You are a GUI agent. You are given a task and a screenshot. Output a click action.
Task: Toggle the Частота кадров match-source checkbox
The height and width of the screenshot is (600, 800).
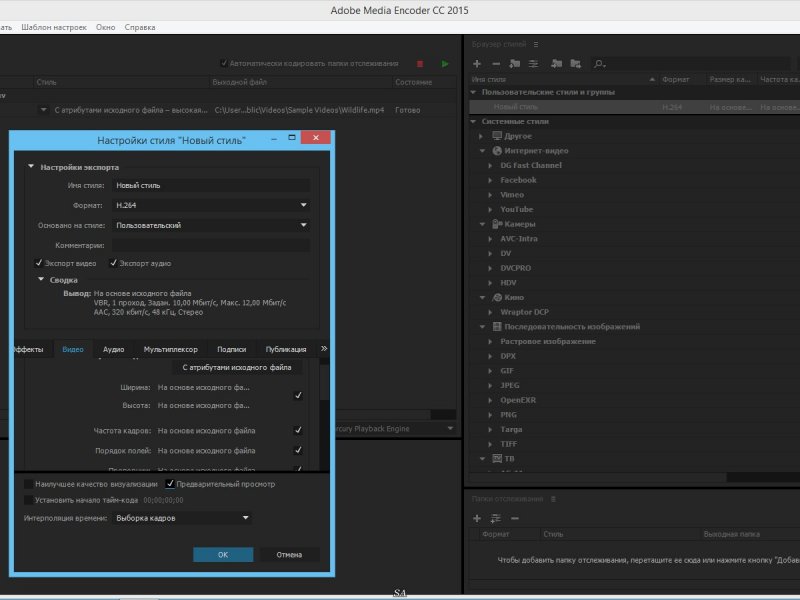pos(298,430)
